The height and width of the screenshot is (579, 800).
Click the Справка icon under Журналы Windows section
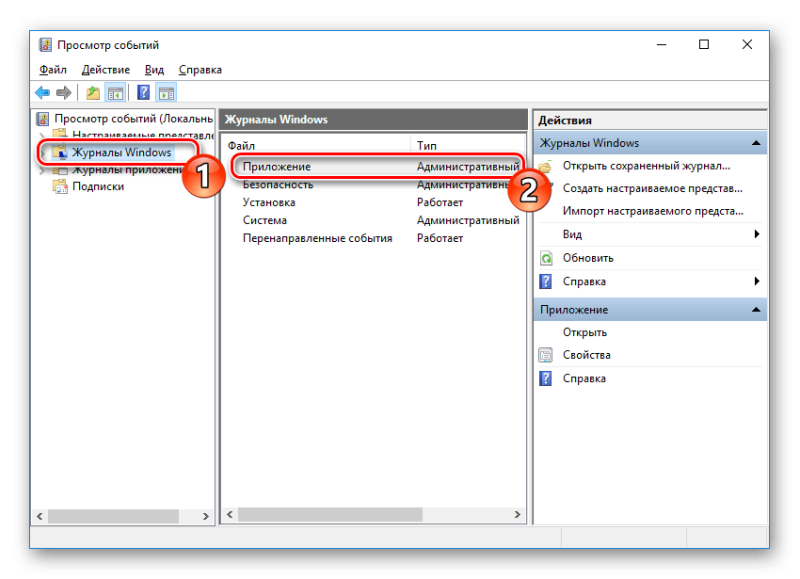(x=546, y=282)
